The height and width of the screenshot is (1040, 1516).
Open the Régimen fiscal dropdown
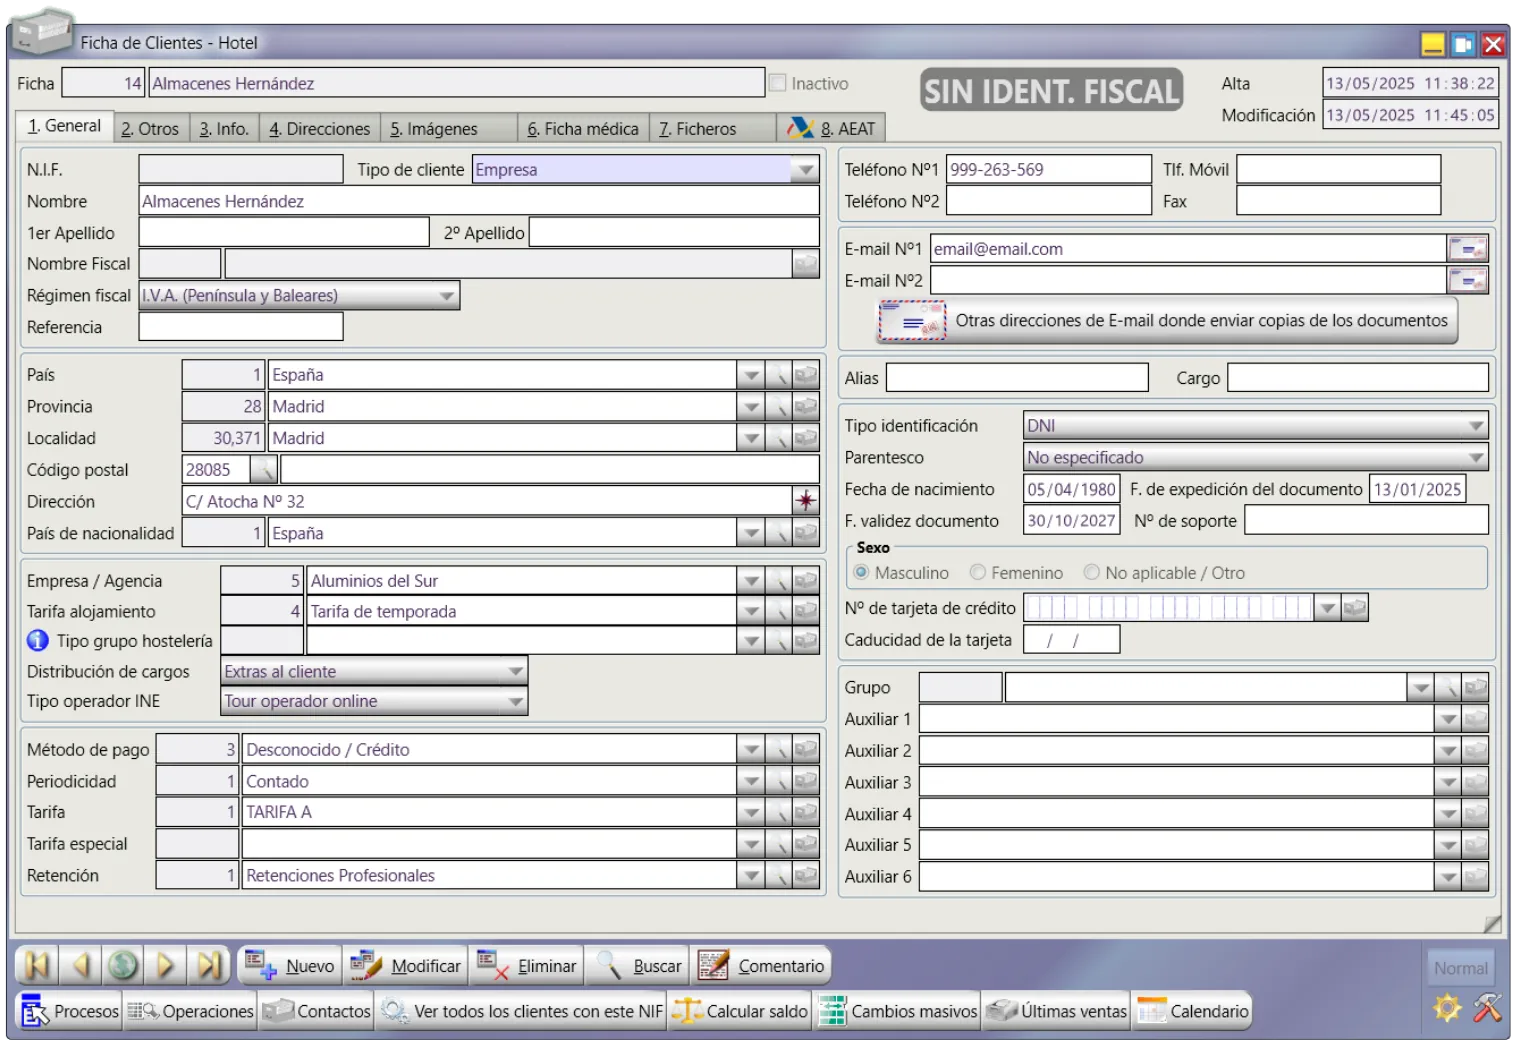tap(446, 296)
